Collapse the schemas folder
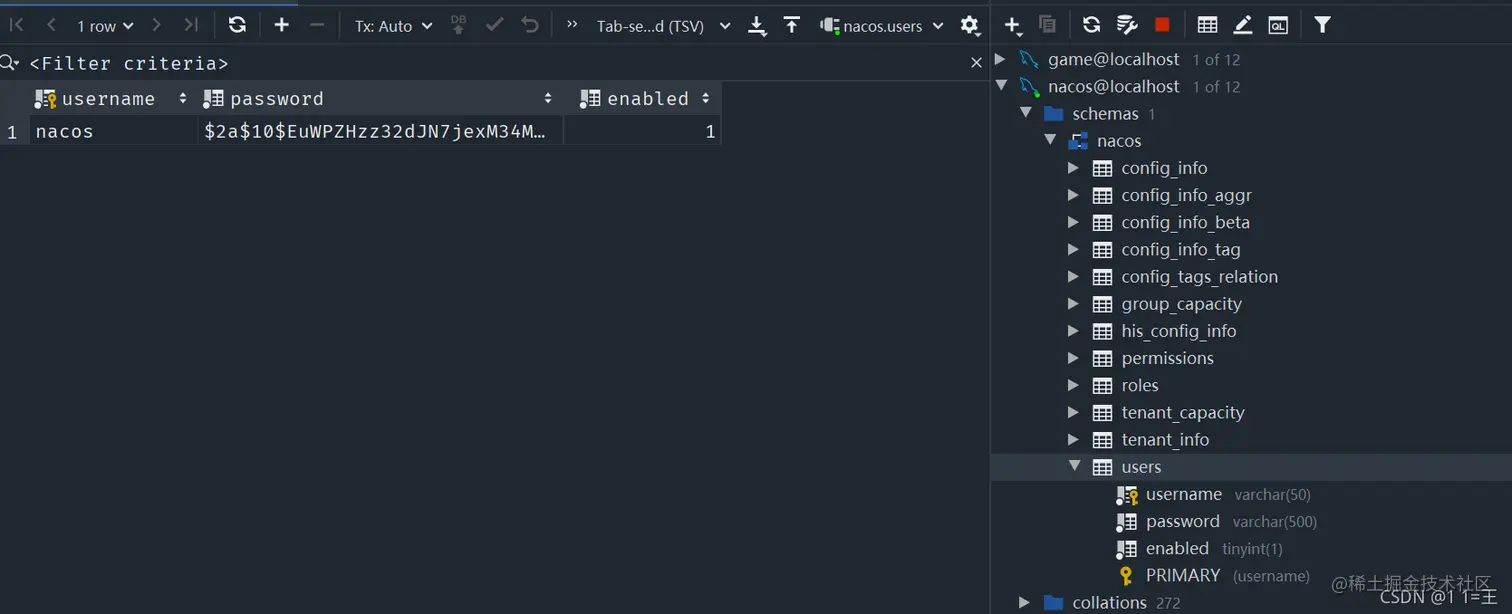This screenshot has width=1512, height=614. click(1025, 113)
